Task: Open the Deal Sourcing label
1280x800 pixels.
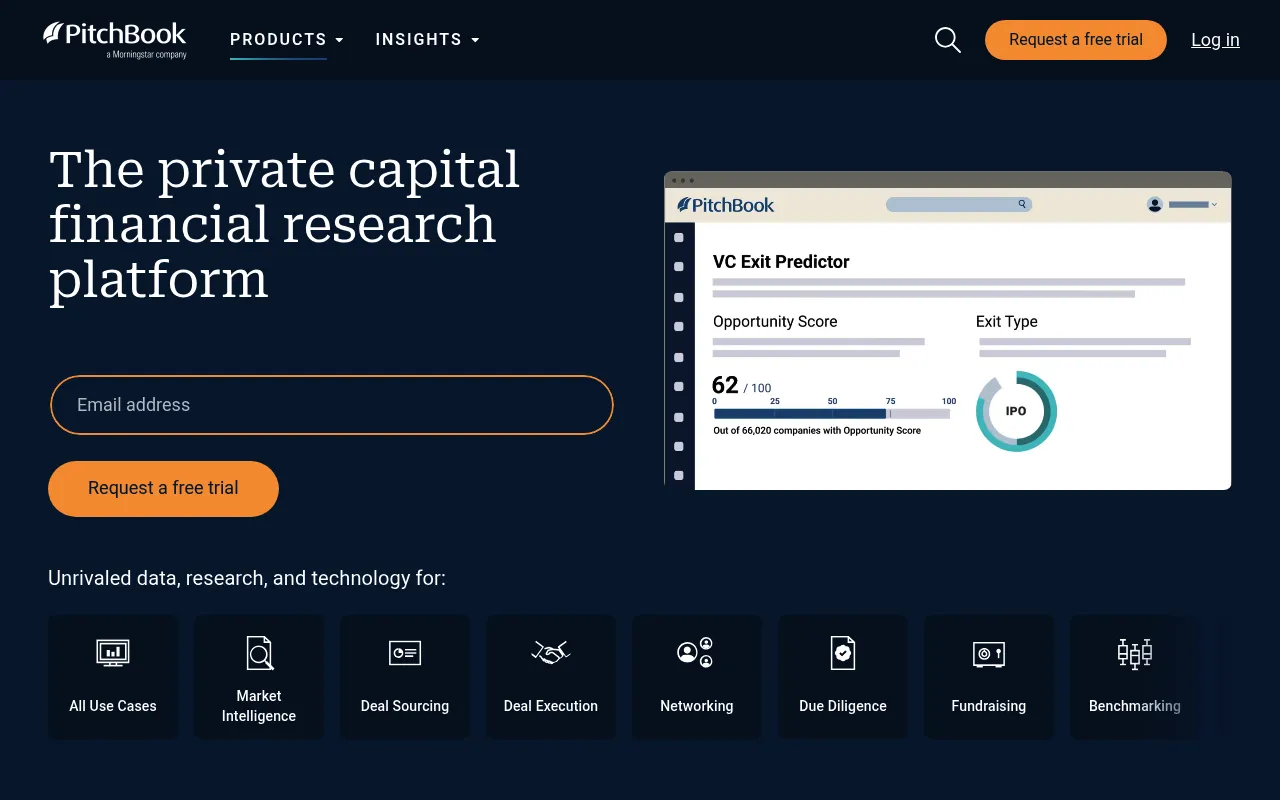Action: click(405, 706)
